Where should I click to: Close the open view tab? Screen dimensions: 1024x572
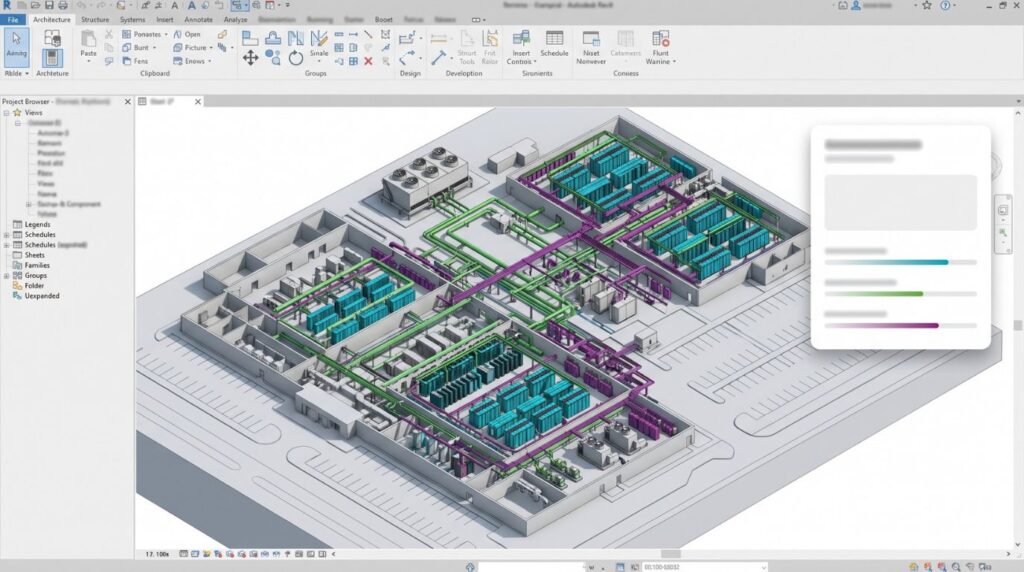tap(198, 102)
